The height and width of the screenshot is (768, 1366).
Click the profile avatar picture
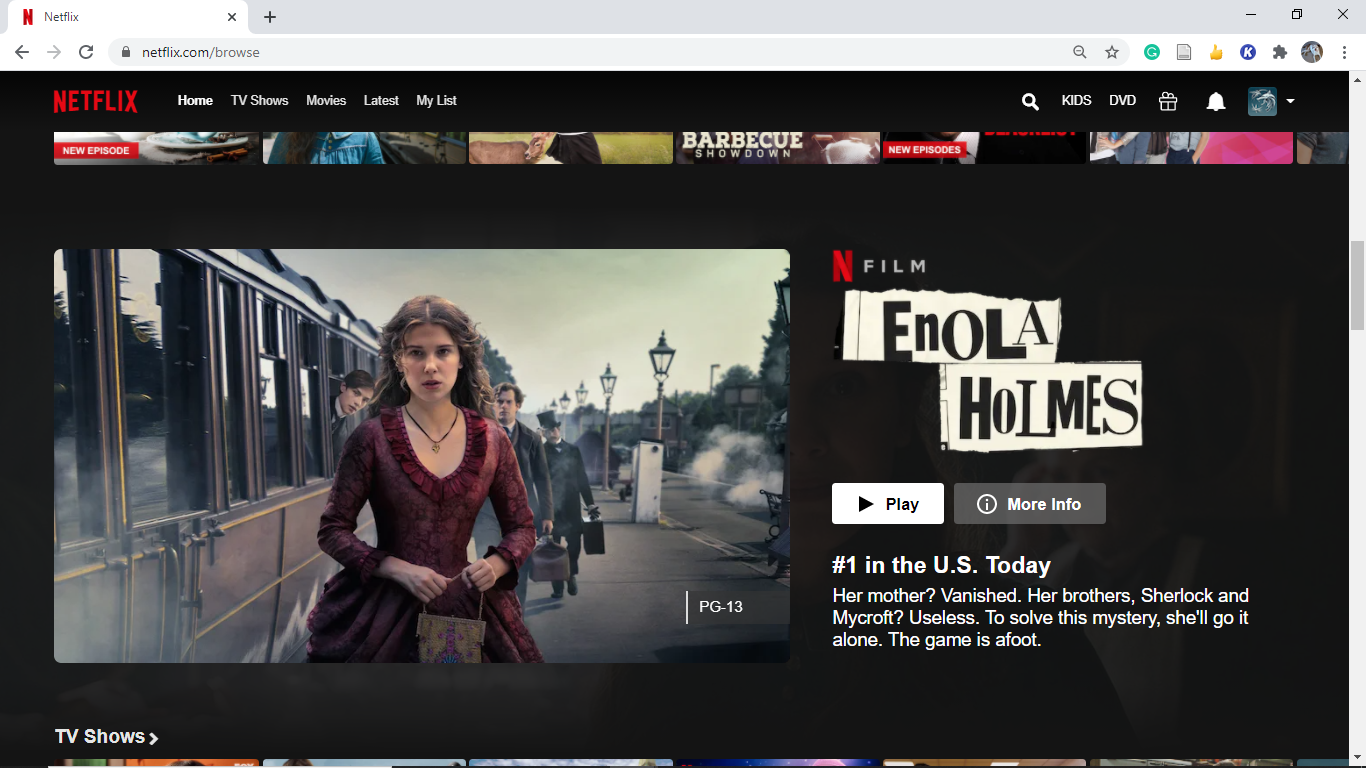pos(1262,101)
